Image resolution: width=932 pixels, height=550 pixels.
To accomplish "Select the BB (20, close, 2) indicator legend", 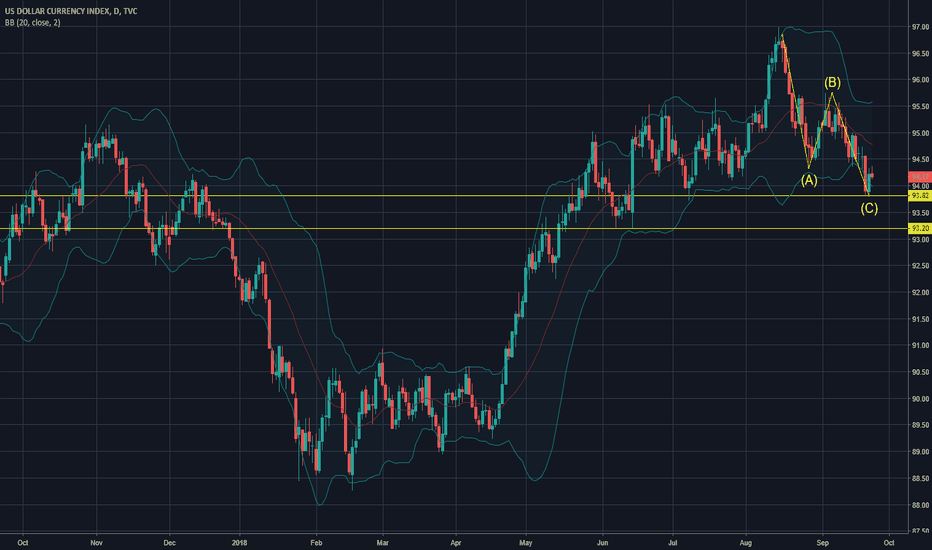I will coord(33,23).
